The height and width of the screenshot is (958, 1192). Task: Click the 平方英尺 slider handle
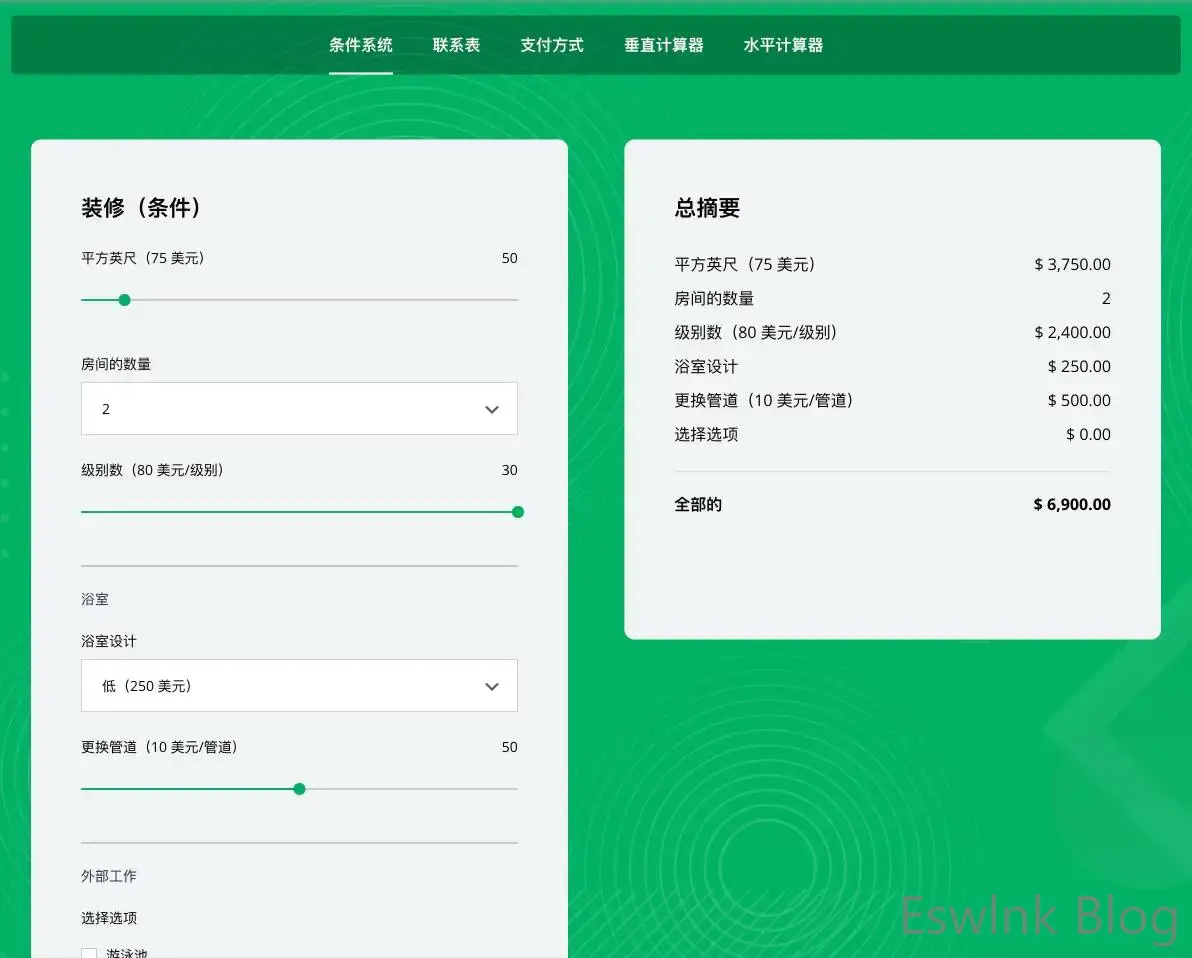124,300
